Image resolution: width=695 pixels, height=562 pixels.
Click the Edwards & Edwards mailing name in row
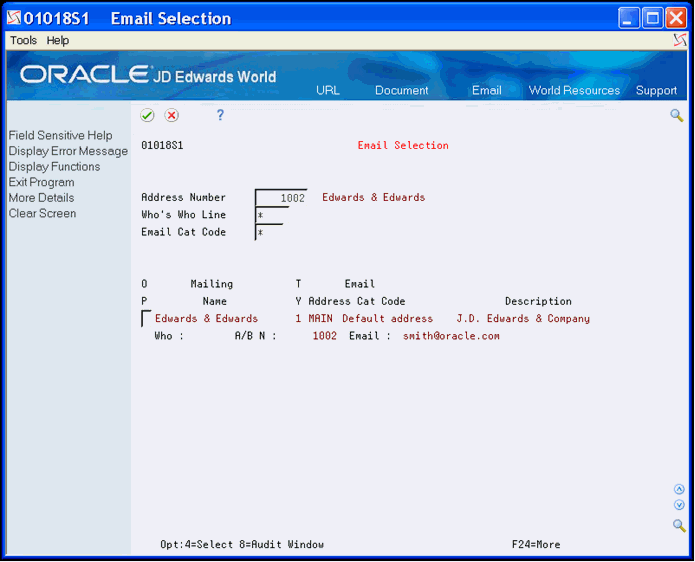pyautogui.click(x=206, y=319)
